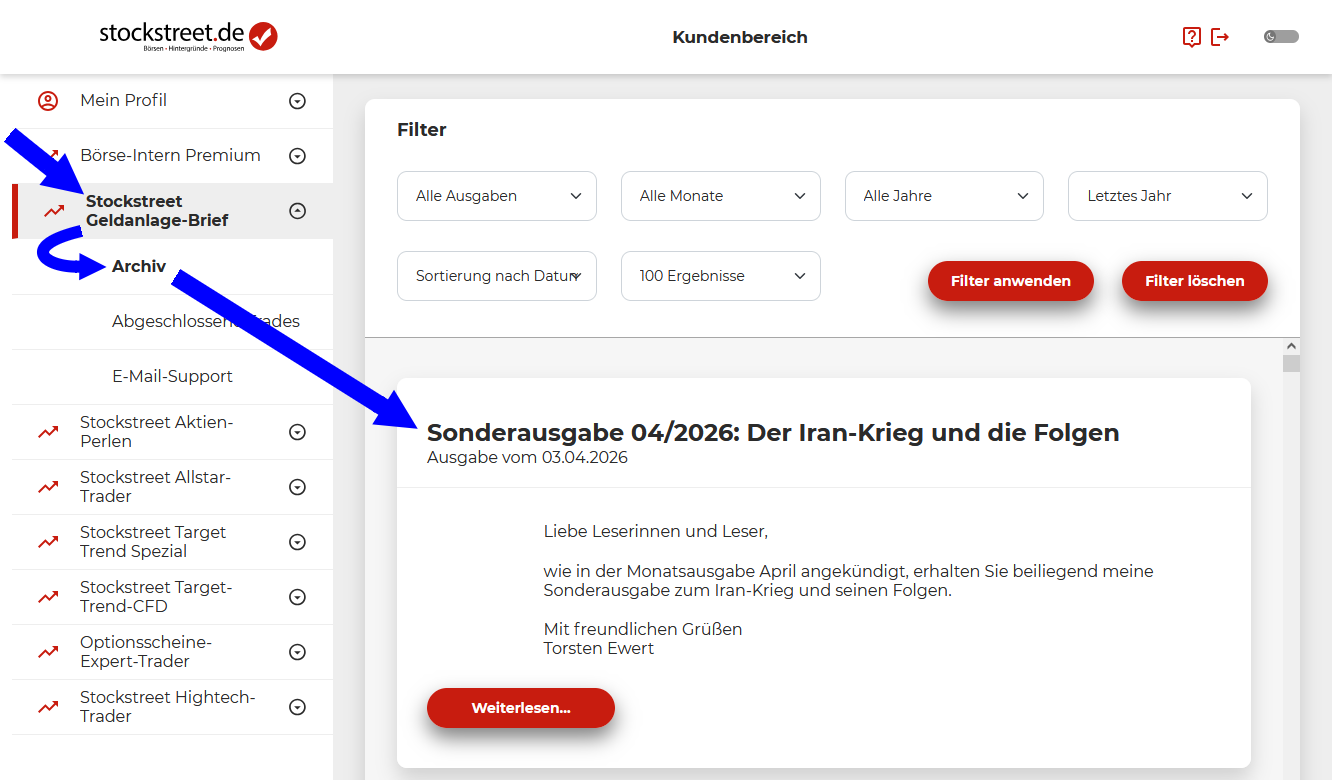Viewport: 1332px width, 780px height.
Task: Open the help question mark icon
Action: [x=1191, y=37]
